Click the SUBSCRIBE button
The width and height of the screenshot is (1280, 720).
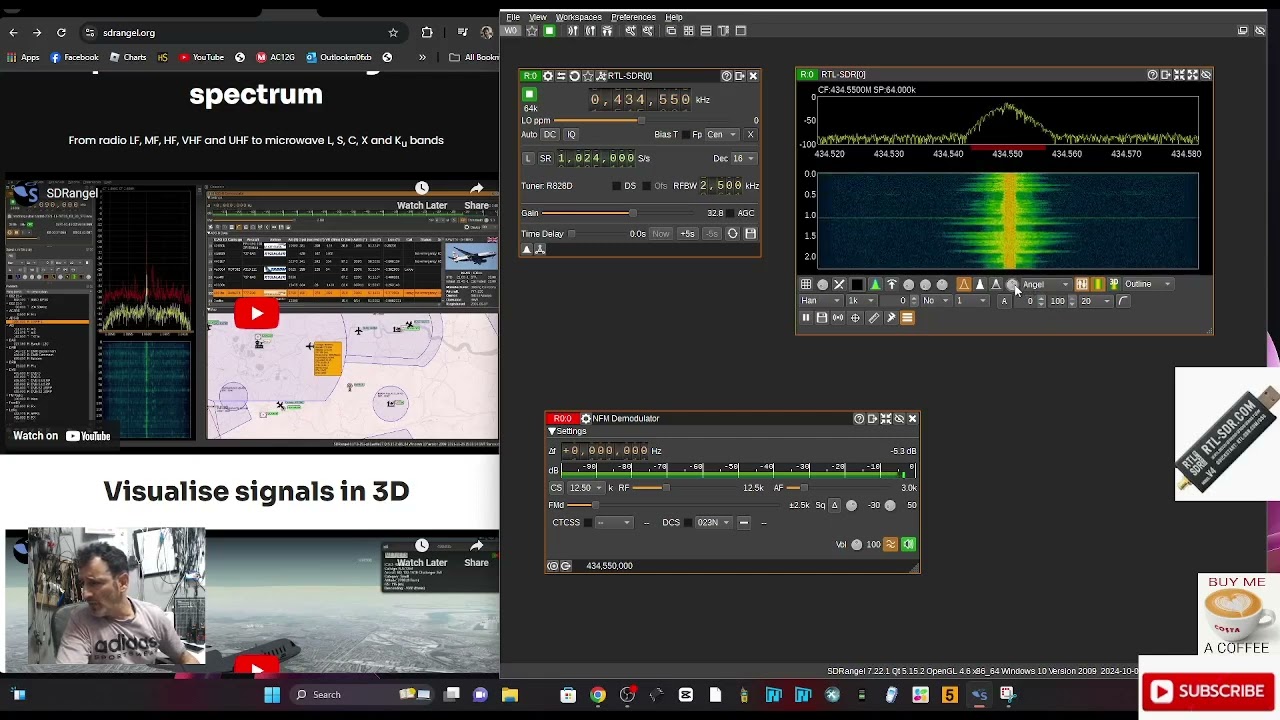pos(1208,691)
